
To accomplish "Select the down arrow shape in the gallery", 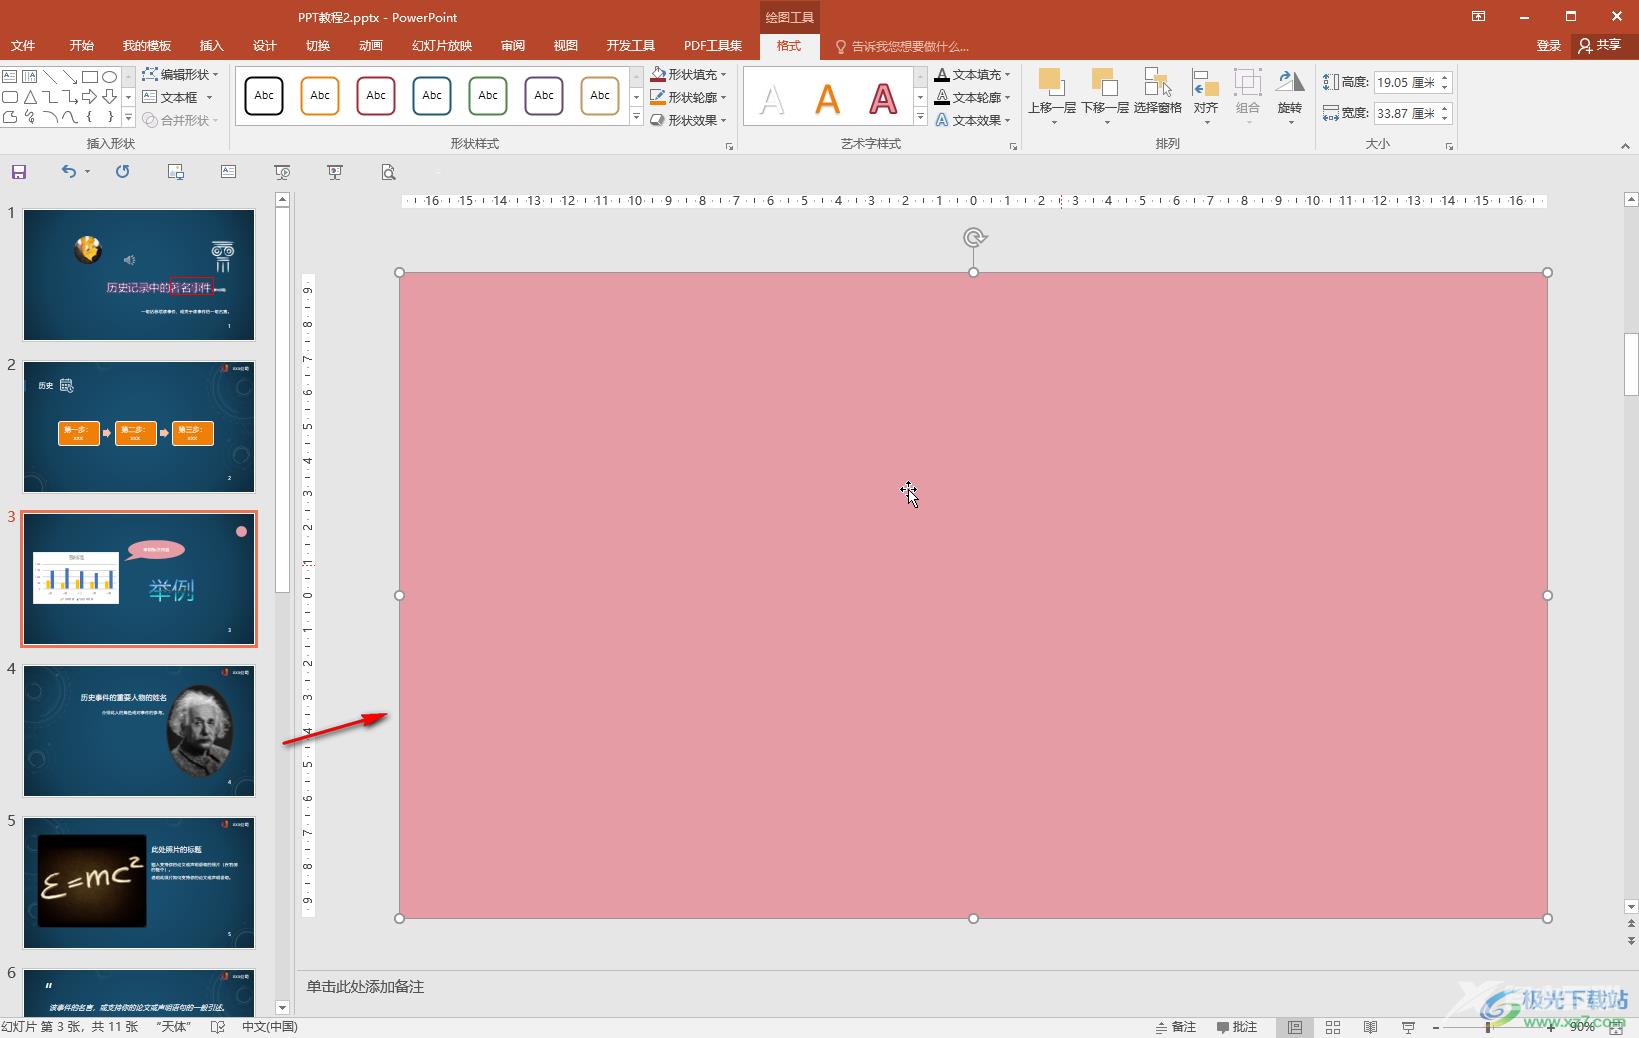I will 109,97.
